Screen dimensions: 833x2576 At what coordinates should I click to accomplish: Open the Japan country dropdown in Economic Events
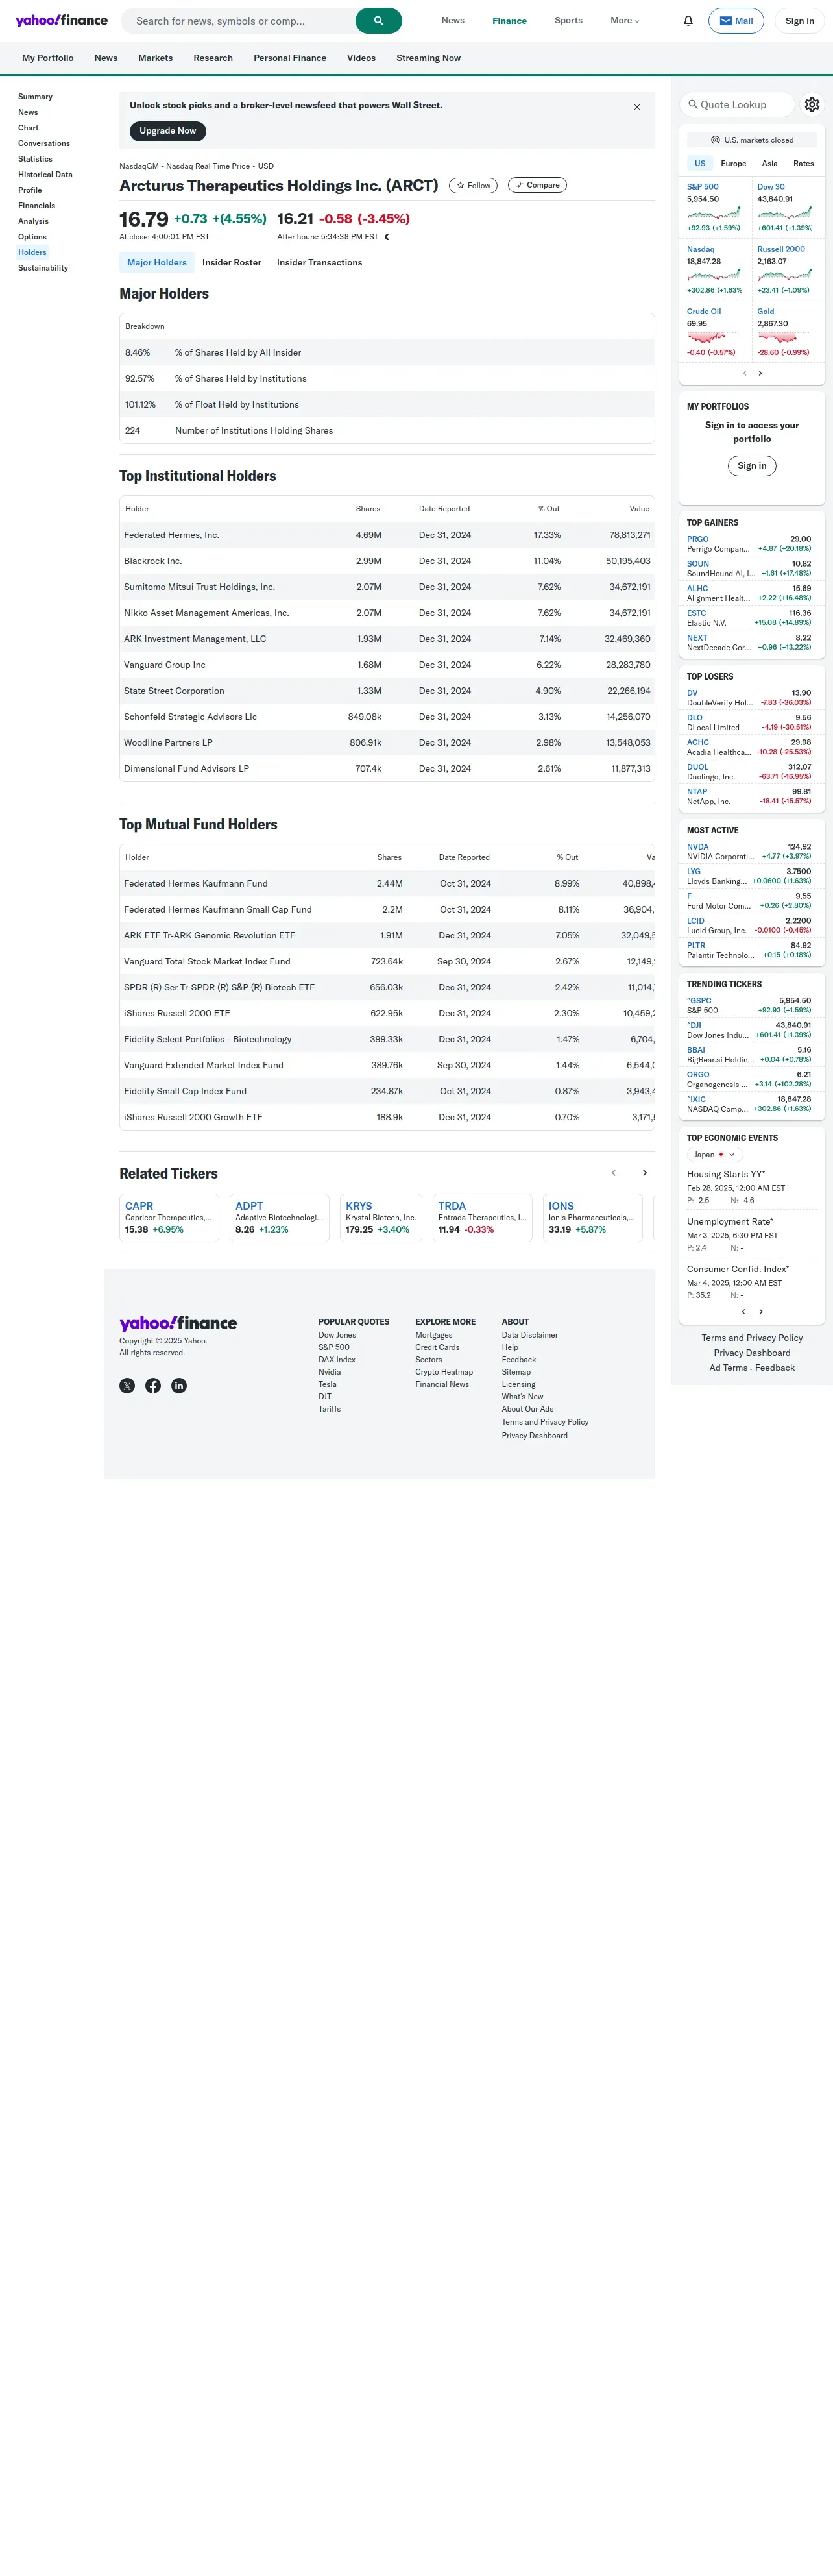pos(715,1154)
